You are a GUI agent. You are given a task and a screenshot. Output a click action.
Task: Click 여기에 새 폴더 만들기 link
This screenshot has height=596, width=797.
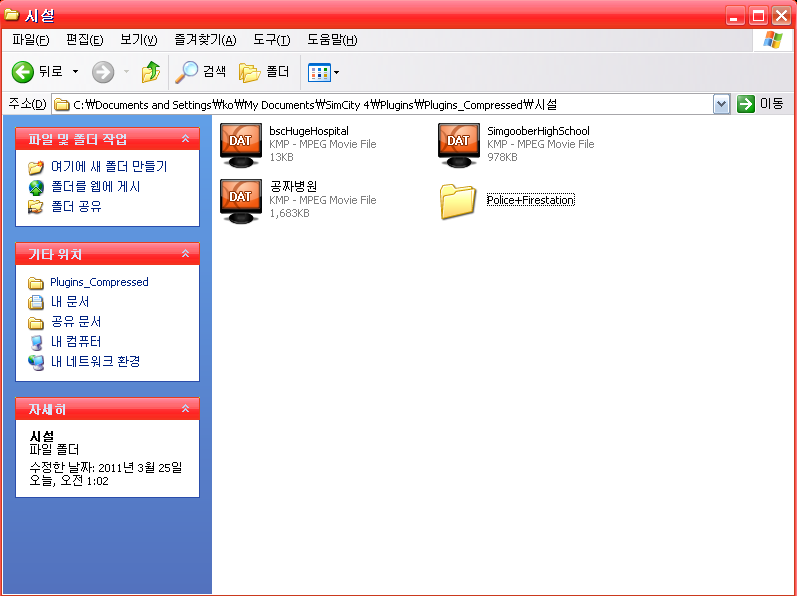(x=109, y=167)
